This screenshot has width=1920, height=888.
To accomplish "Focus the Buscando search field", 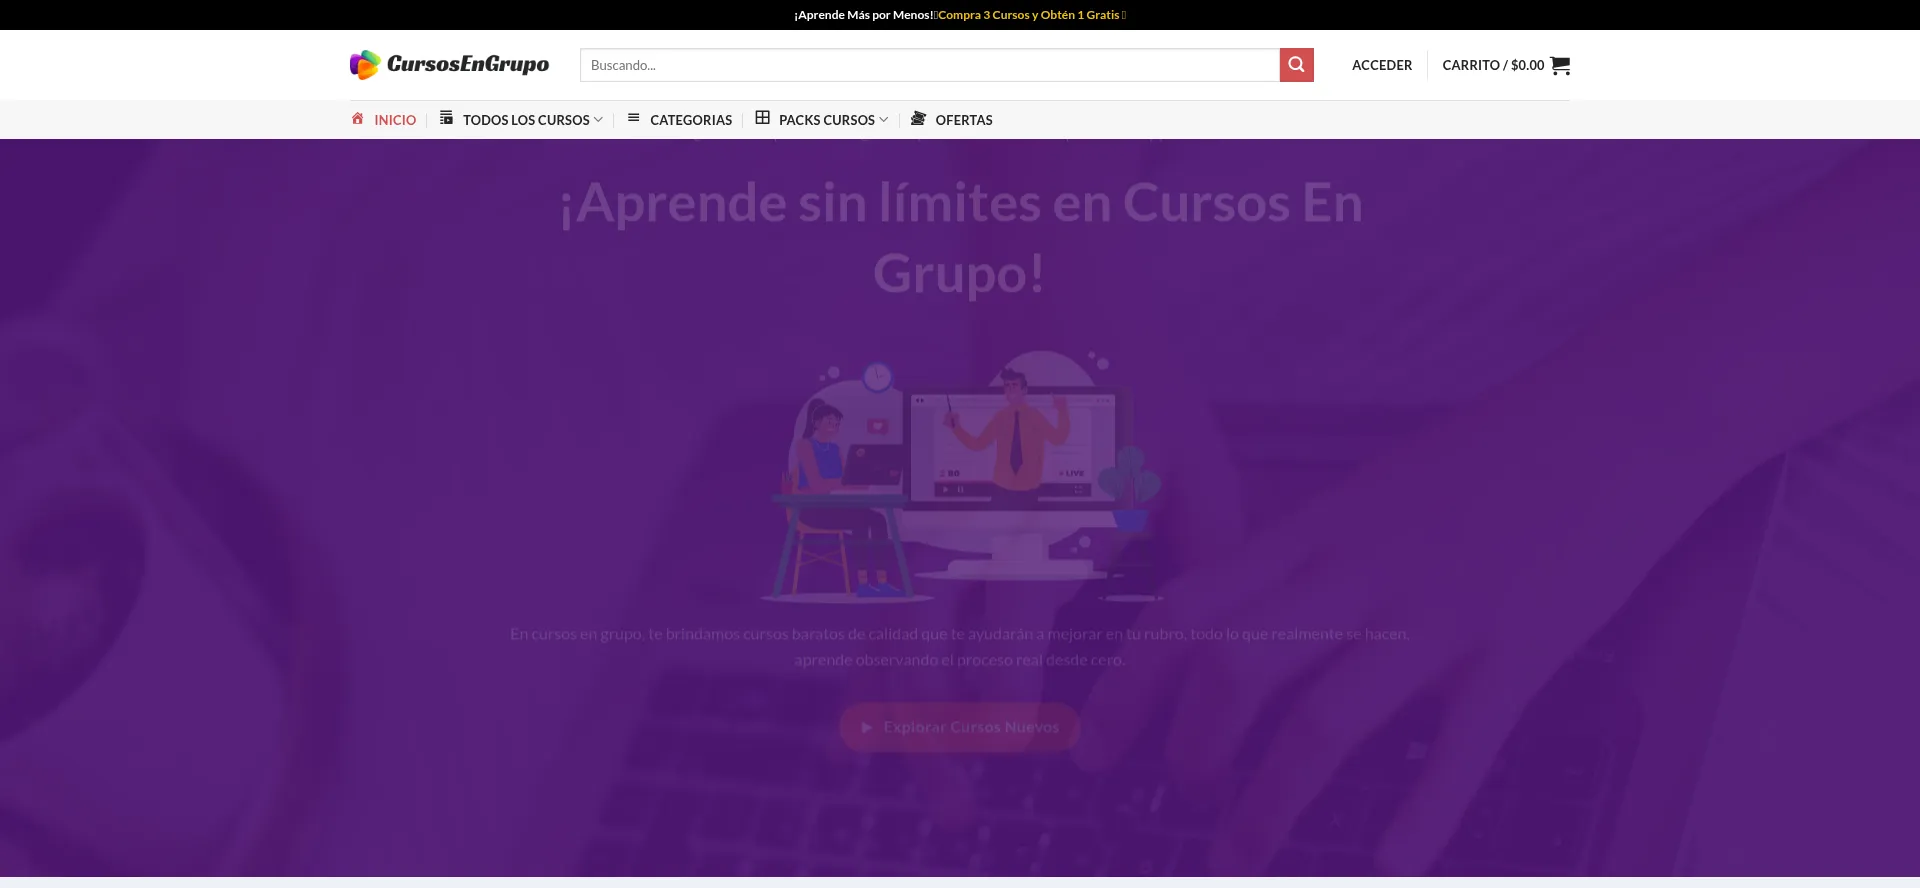I will point(930,65).
